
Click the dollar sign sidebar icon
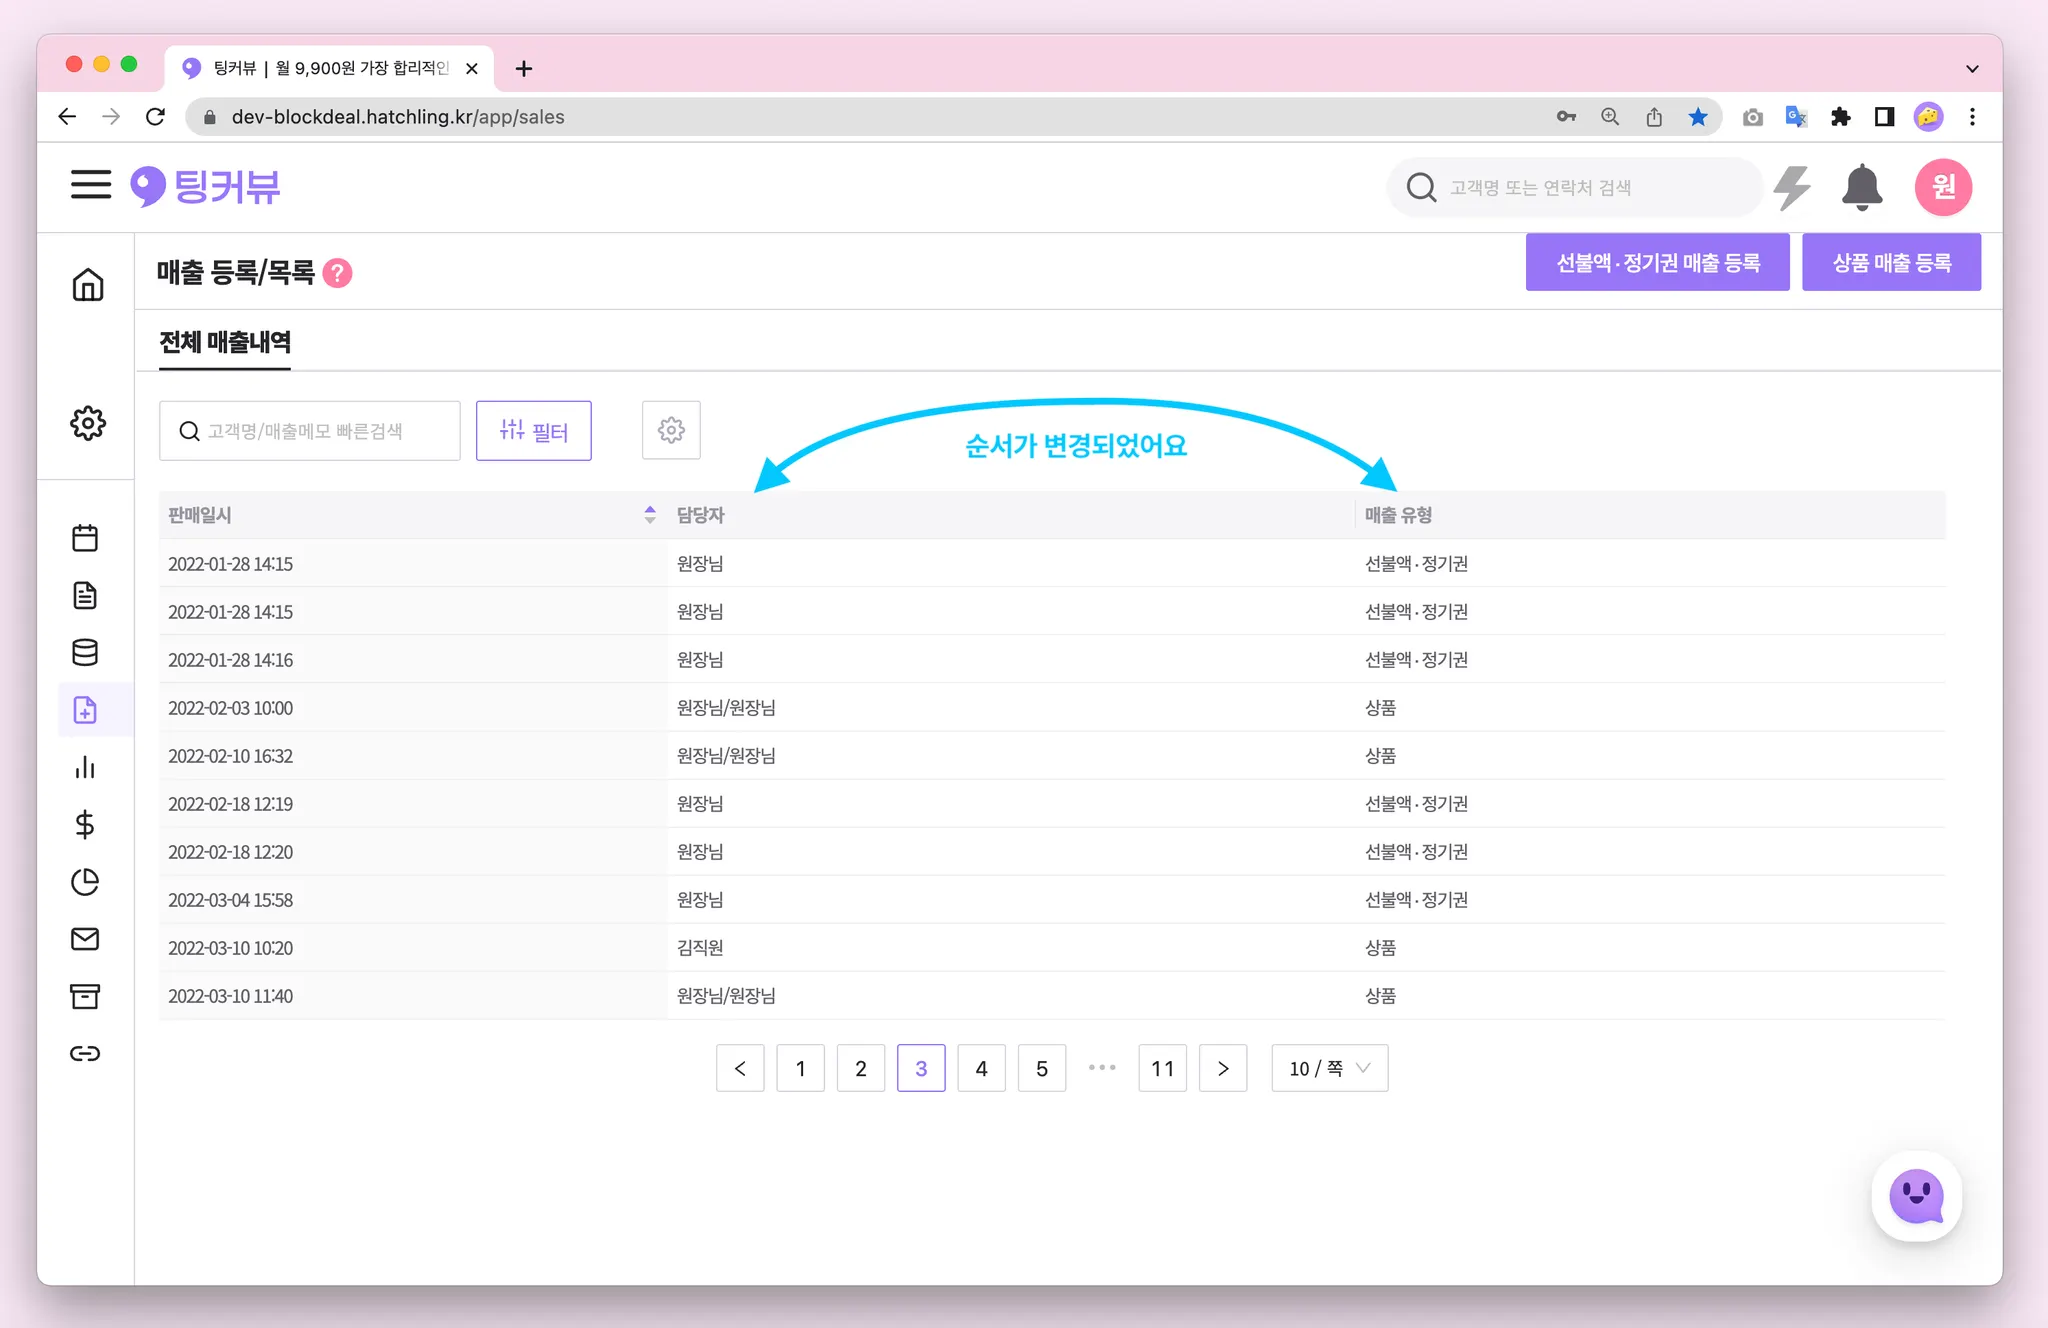tap(85, 825)
